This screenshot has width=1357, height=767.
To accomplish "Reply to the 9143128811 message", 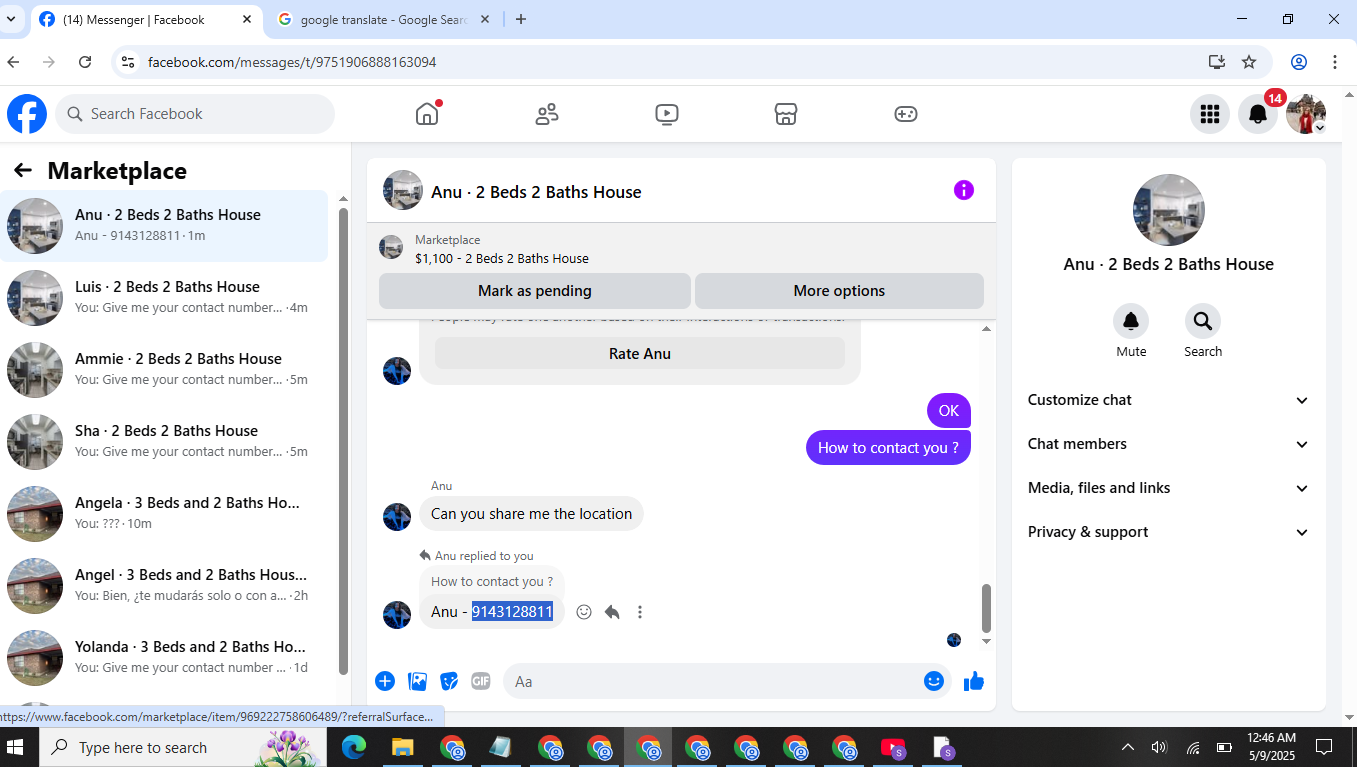I will click(612, 612).
